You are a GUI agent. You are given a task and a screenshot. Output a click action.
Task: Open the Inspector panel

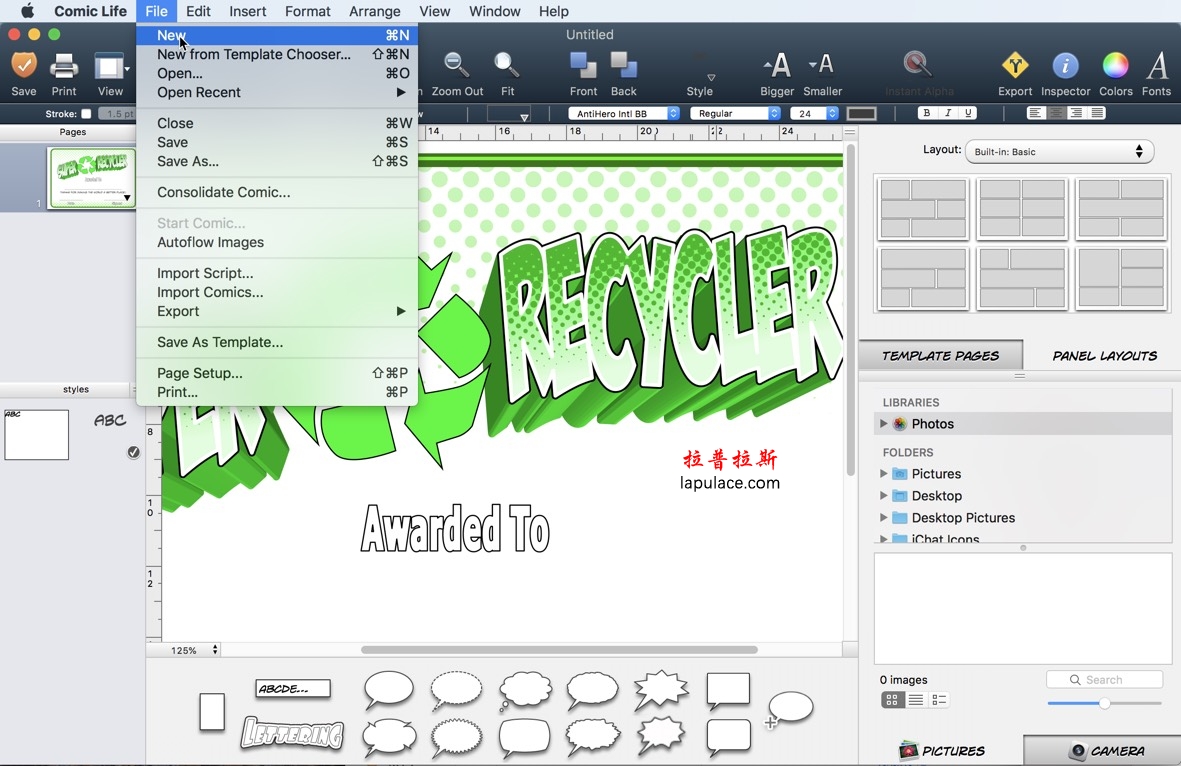(x=1065, y=66)
